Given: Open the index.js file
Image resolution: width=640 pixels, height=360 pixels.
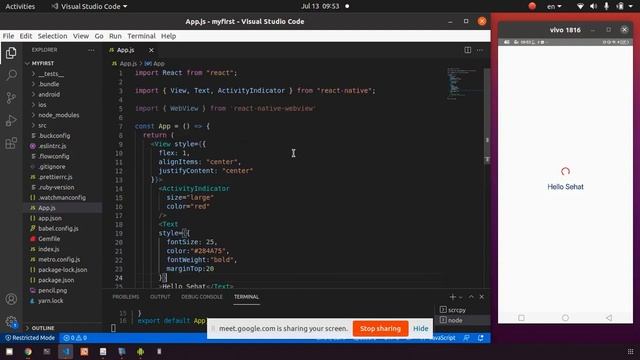Looking at the screenshot, I should point(49,249).
